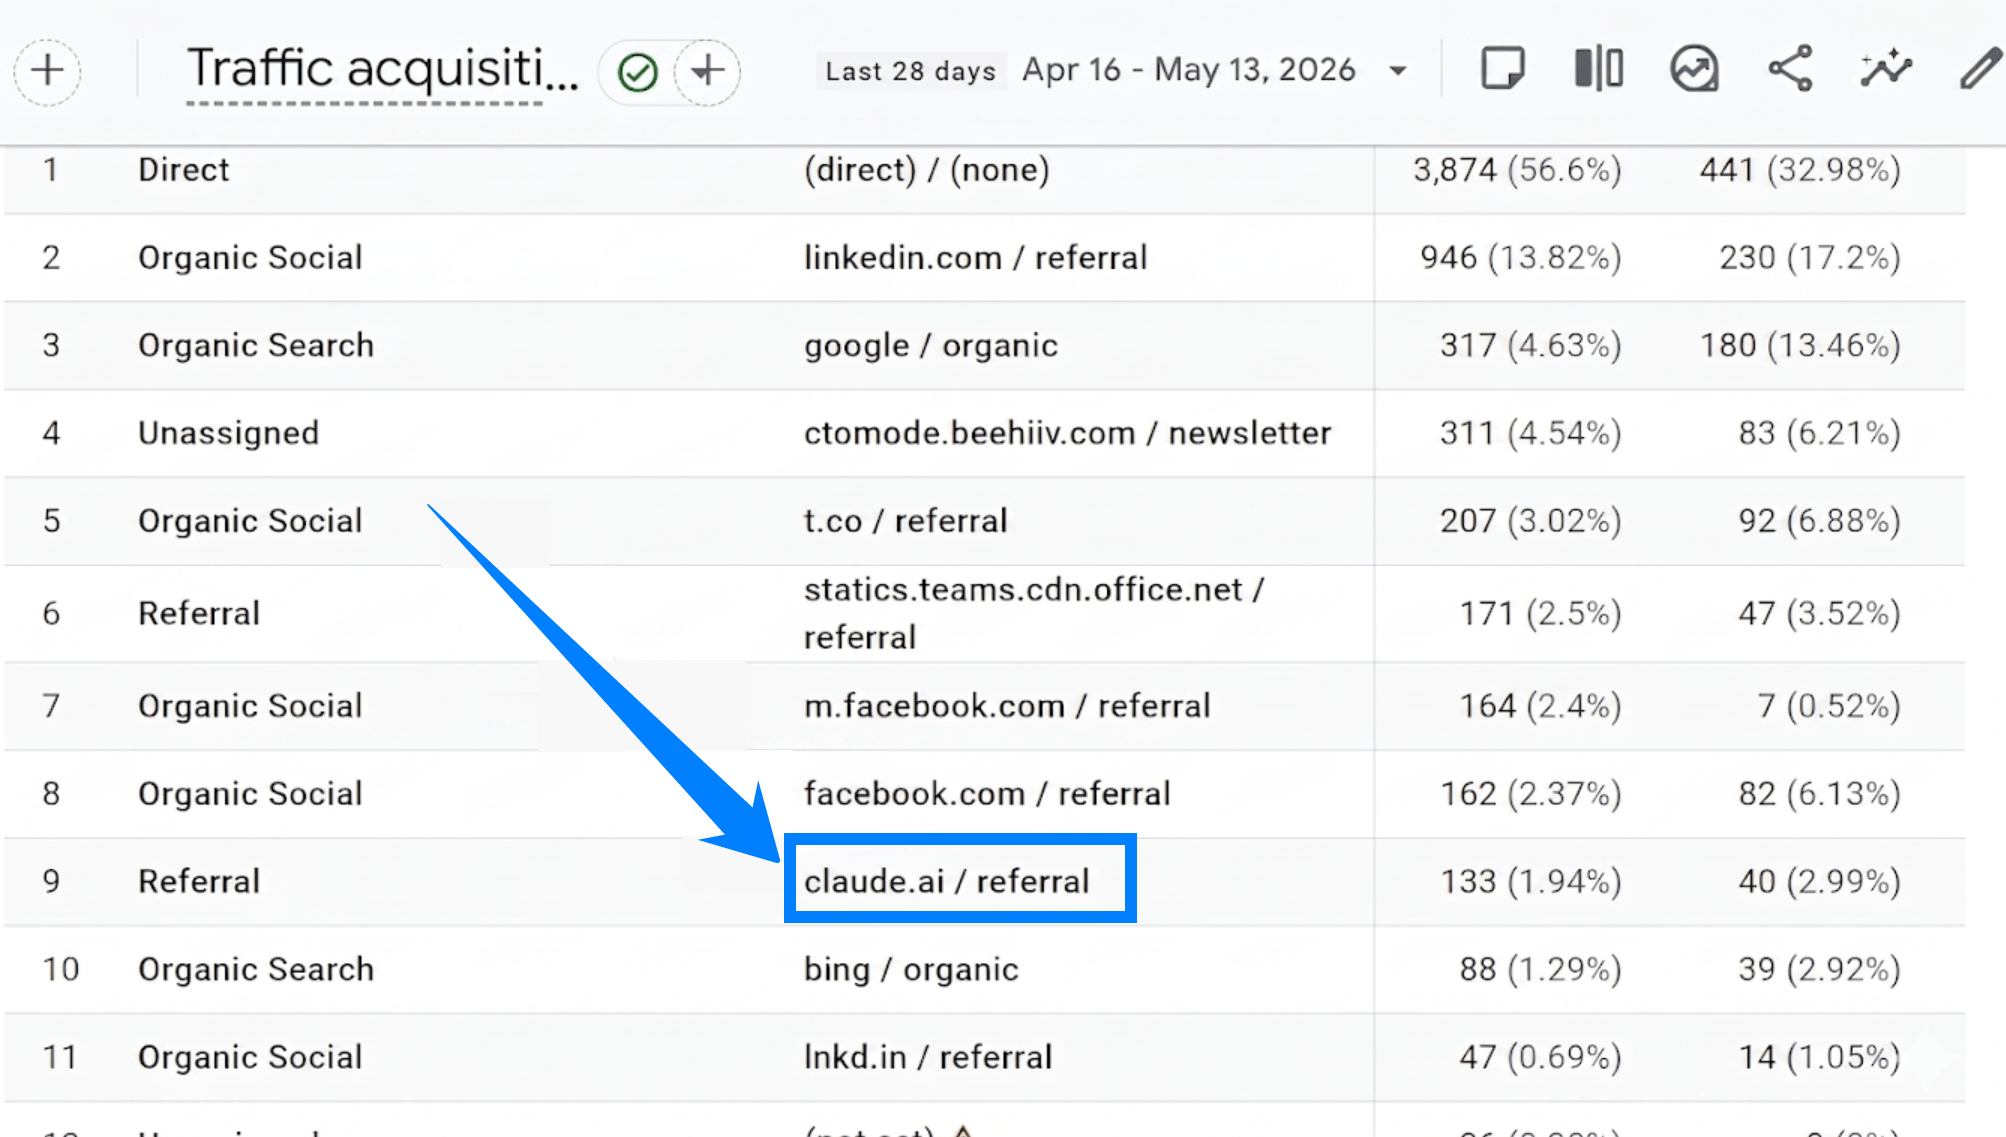This screenshot has width=2006, height=1137.
Task: Select the 39 (2.92%) value
Action: click(x=1819, y=970)
